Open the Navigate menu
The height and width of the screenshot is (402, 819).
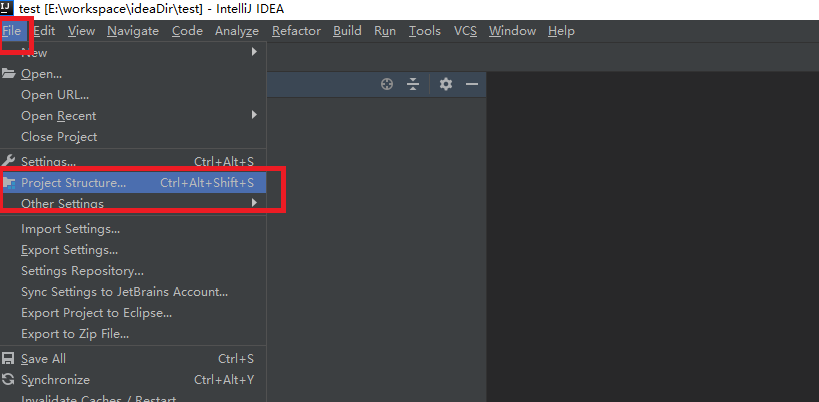(133, 31)
